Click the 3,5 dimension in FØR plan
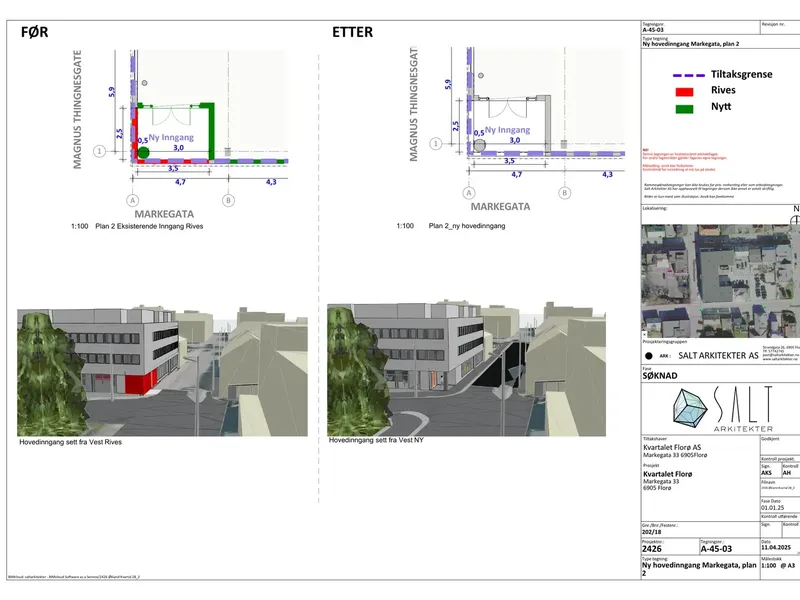 pyautogui.click(x=173, y=168)
